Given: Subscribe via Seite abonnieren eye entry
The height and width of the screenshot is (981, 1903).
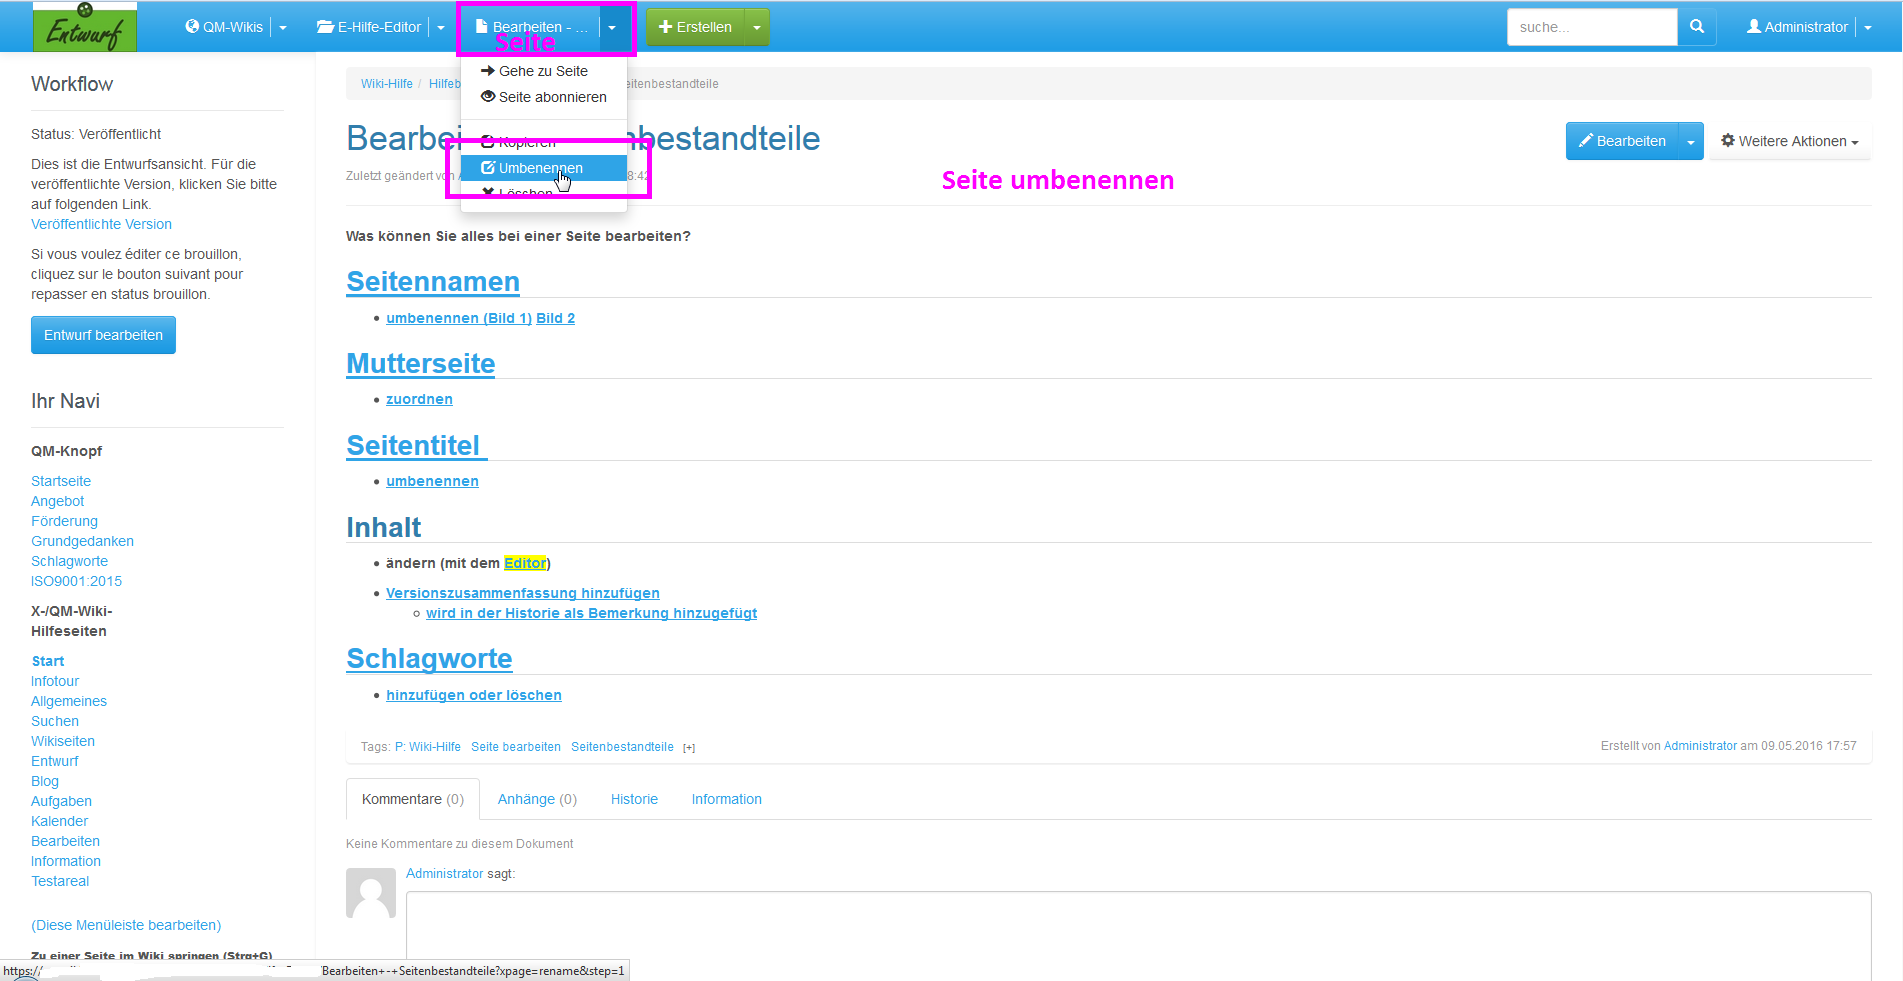Looking at the screenshot, I should [544, 97].
